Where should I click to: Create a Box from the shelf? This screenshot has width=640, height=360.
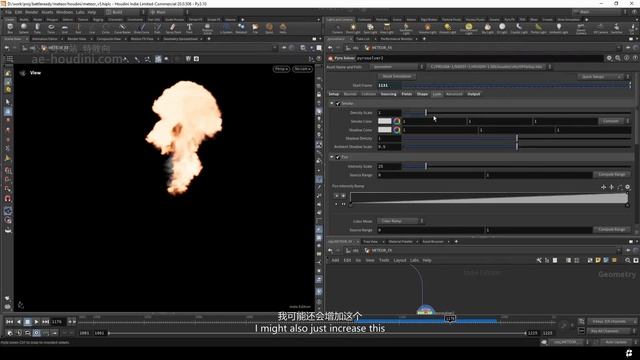[x=10, y=28]
